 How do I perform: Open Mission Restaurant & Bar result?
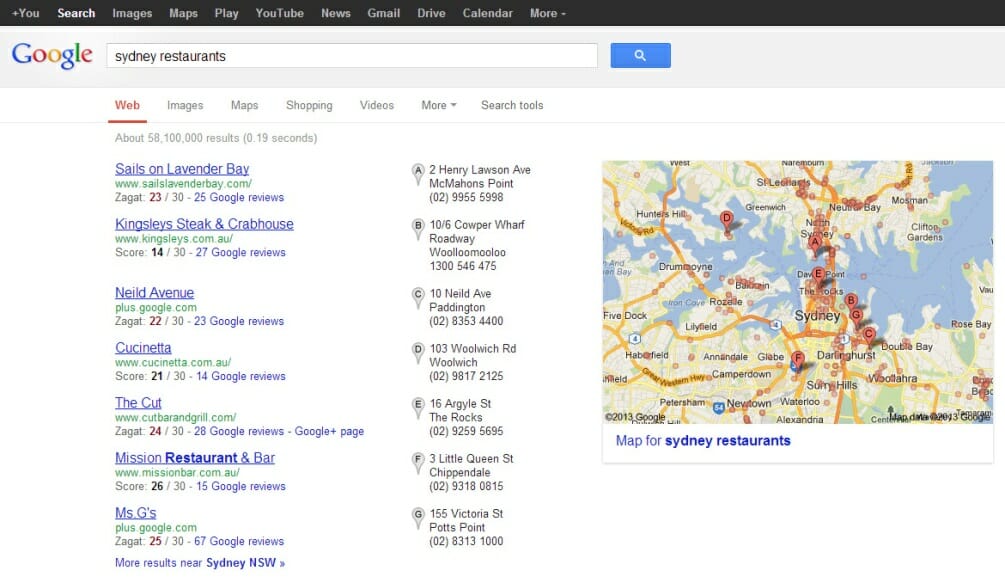pyautogui.click(x=195, y=457)
